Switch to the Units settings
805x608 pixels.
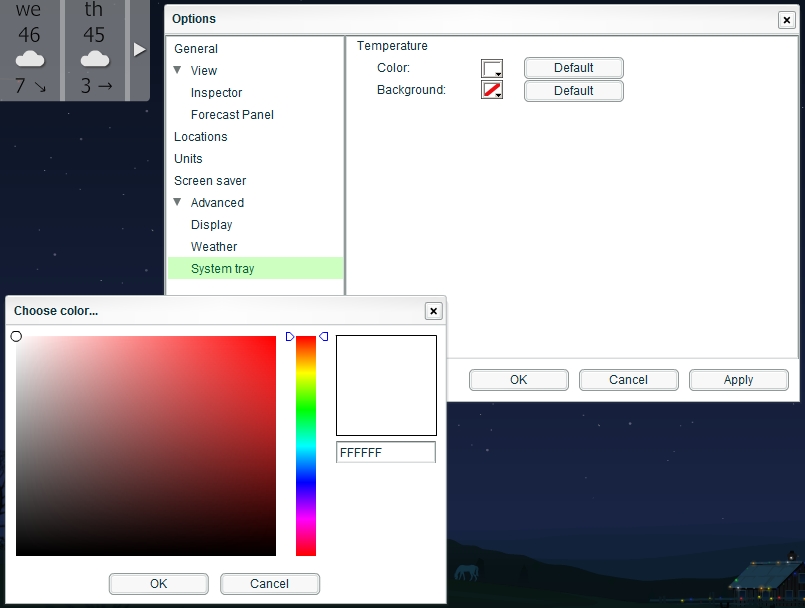188,158
